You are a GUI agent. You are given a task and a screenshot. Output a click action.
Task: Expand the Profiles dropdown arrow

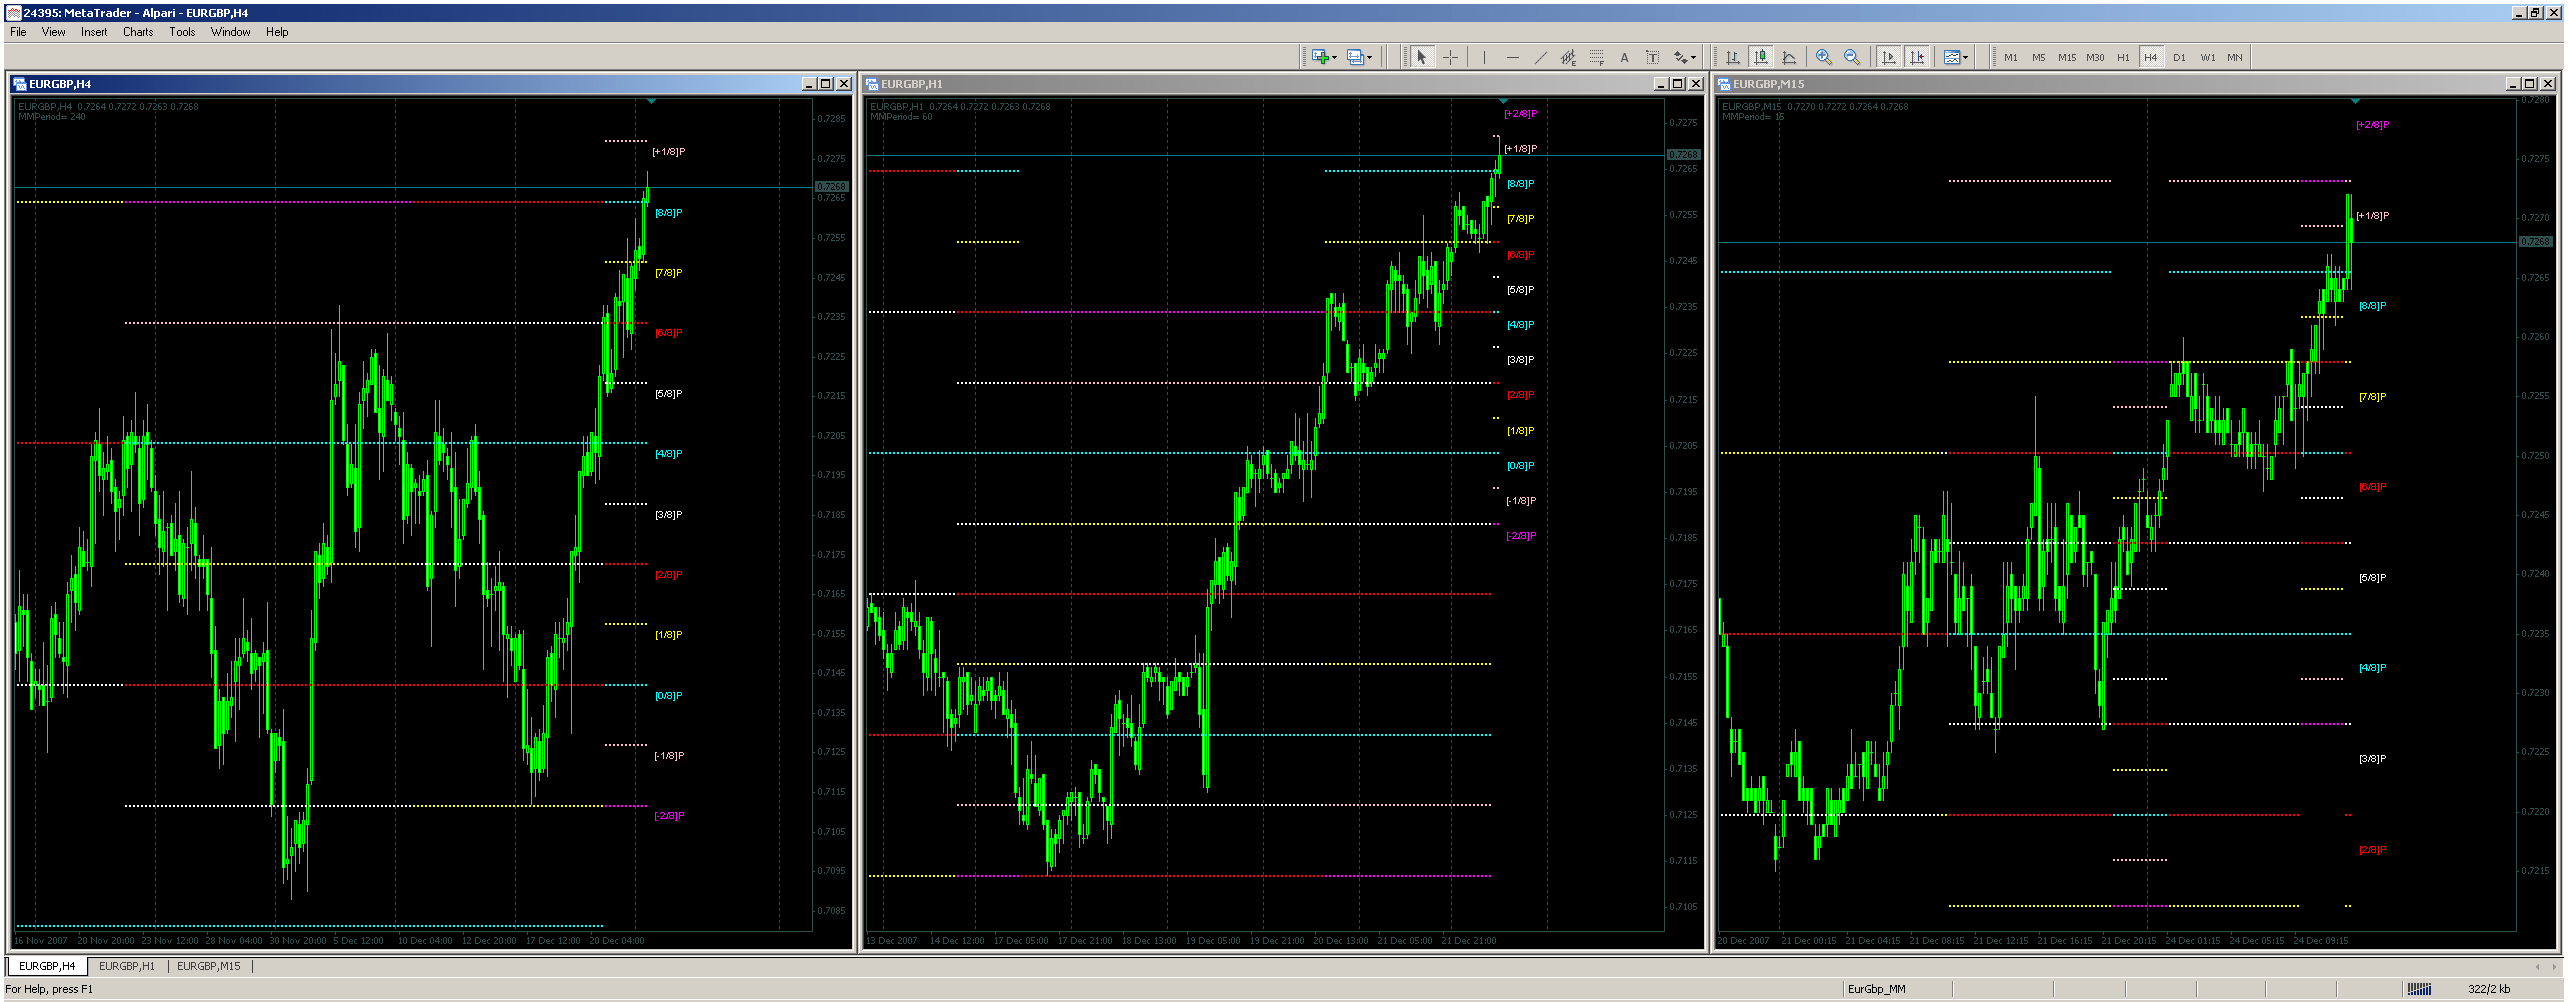coord(1370,57)
